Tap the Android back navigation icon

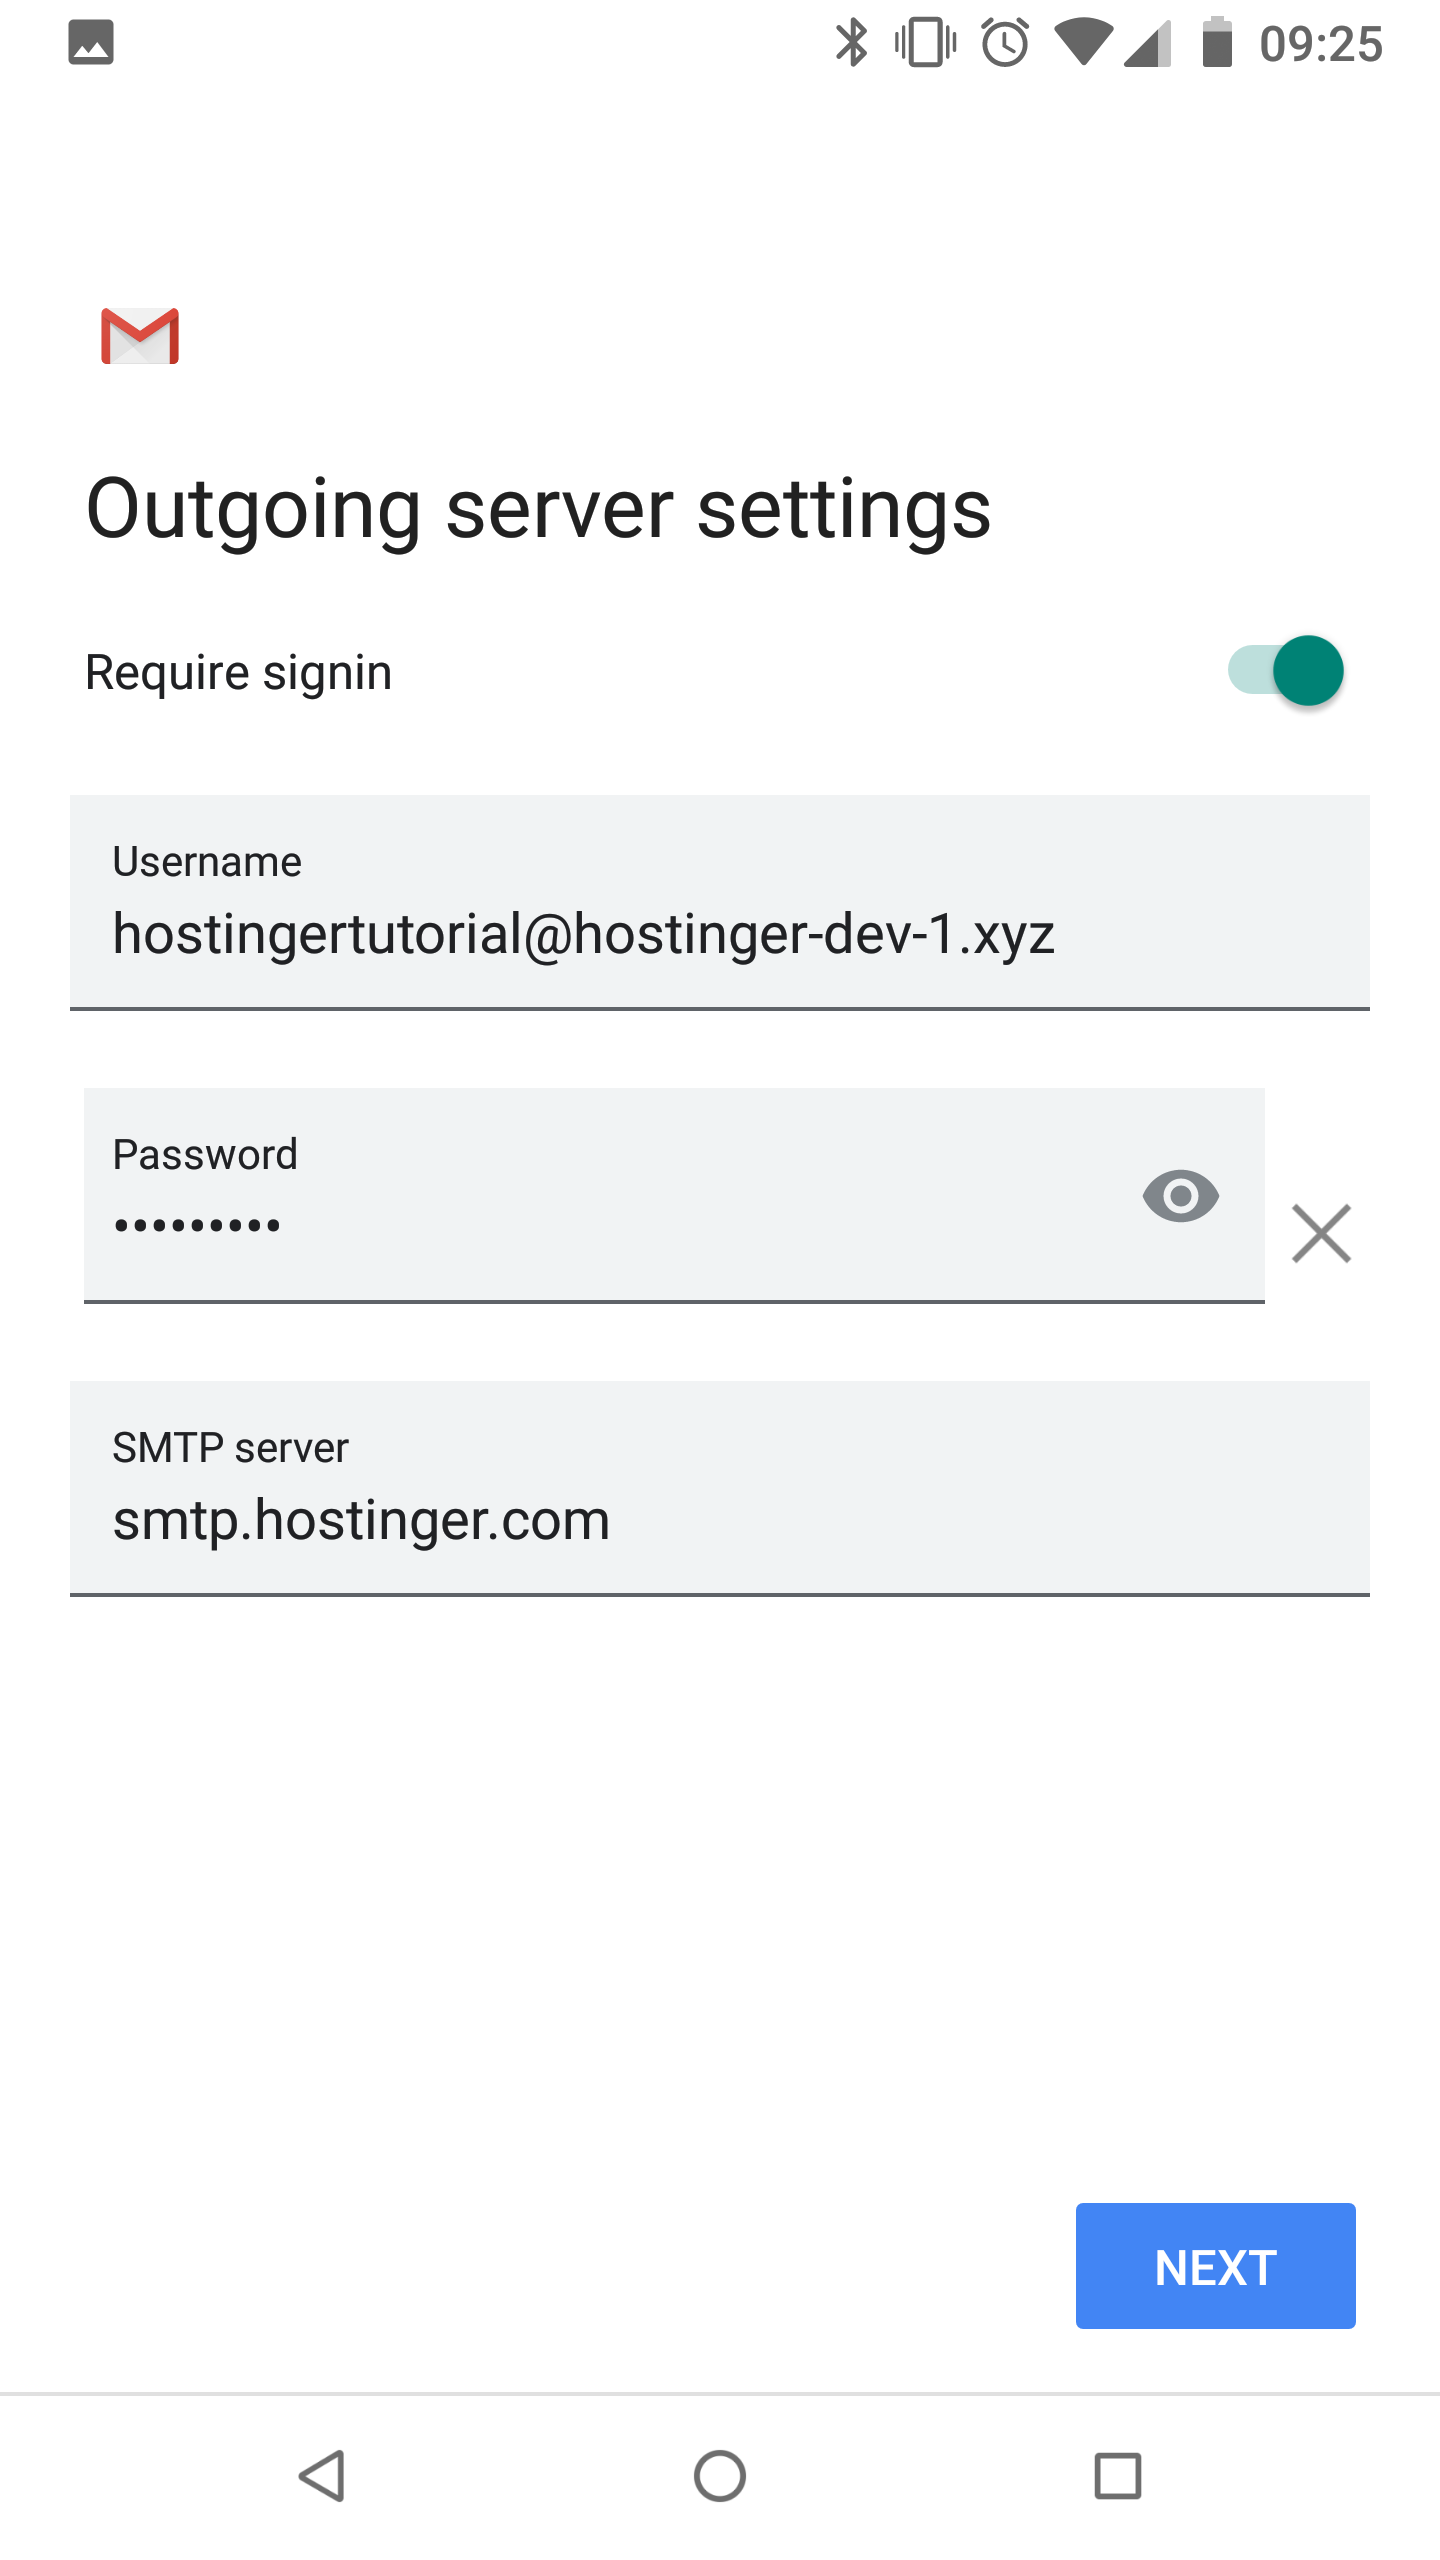tap(323, 2476)
